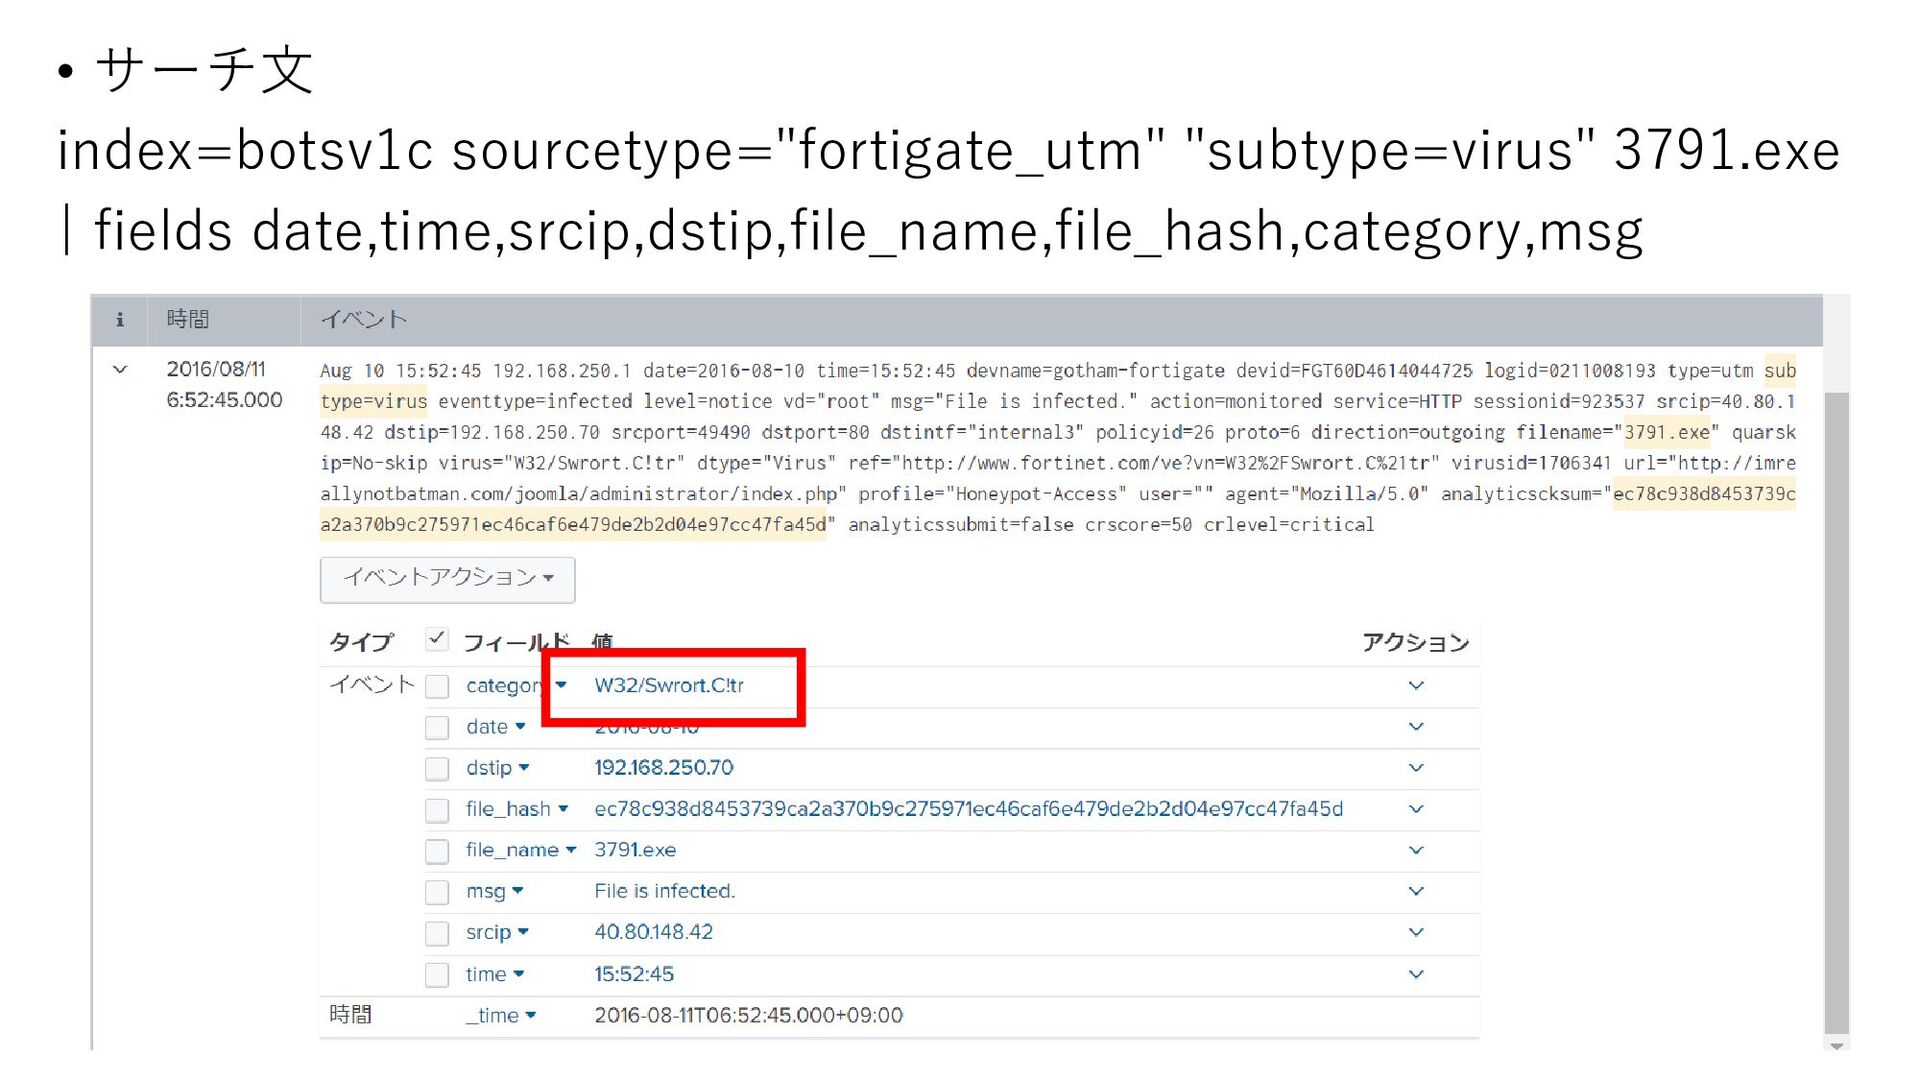Open action chevron for msg row
This screenshot has width=1920, height=1080.
[1415, 891]
